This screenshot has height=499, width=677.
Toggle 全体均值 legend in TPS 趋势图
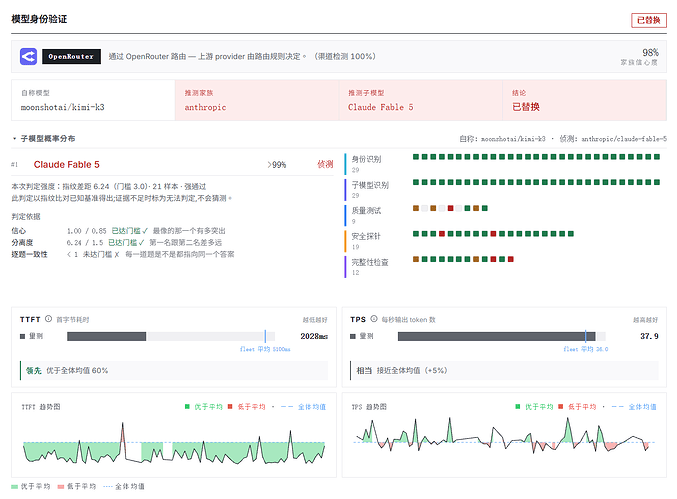[x=634, y=407]
